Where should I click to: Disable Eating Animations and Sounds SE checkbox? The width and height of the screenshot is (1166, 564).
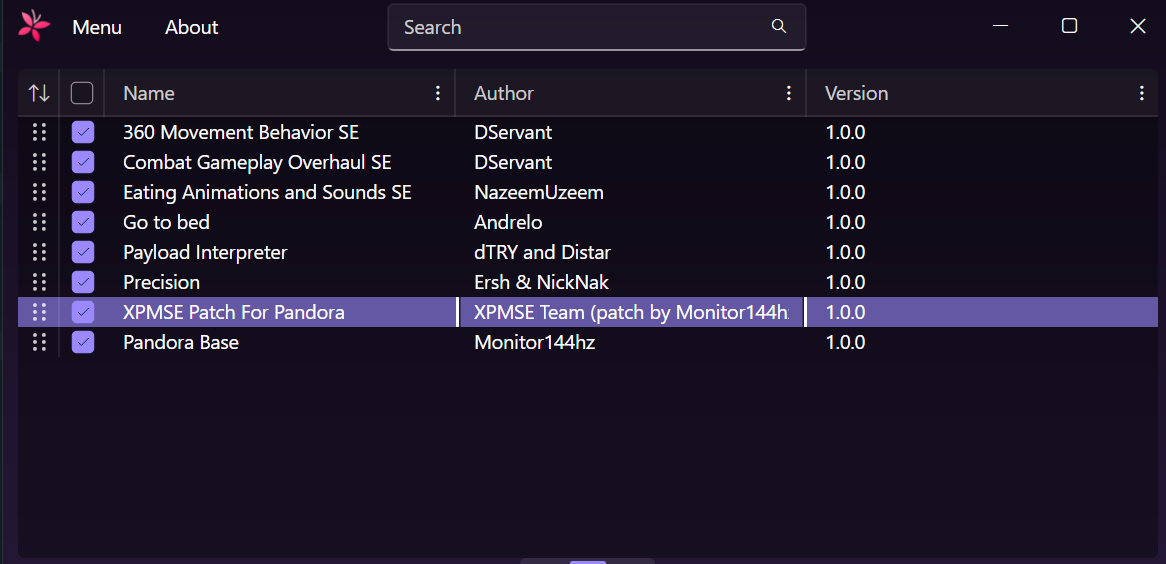click(x=83, y=192)
